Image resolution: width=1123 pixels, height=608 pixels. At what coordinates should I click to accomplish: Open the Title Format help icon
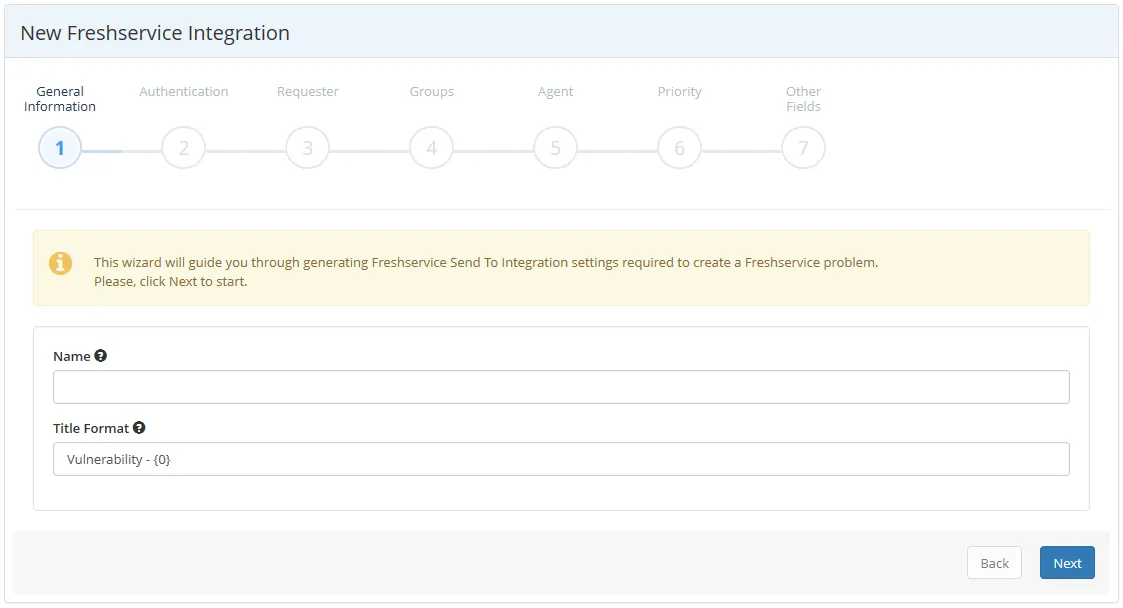(x=139, y=428)
